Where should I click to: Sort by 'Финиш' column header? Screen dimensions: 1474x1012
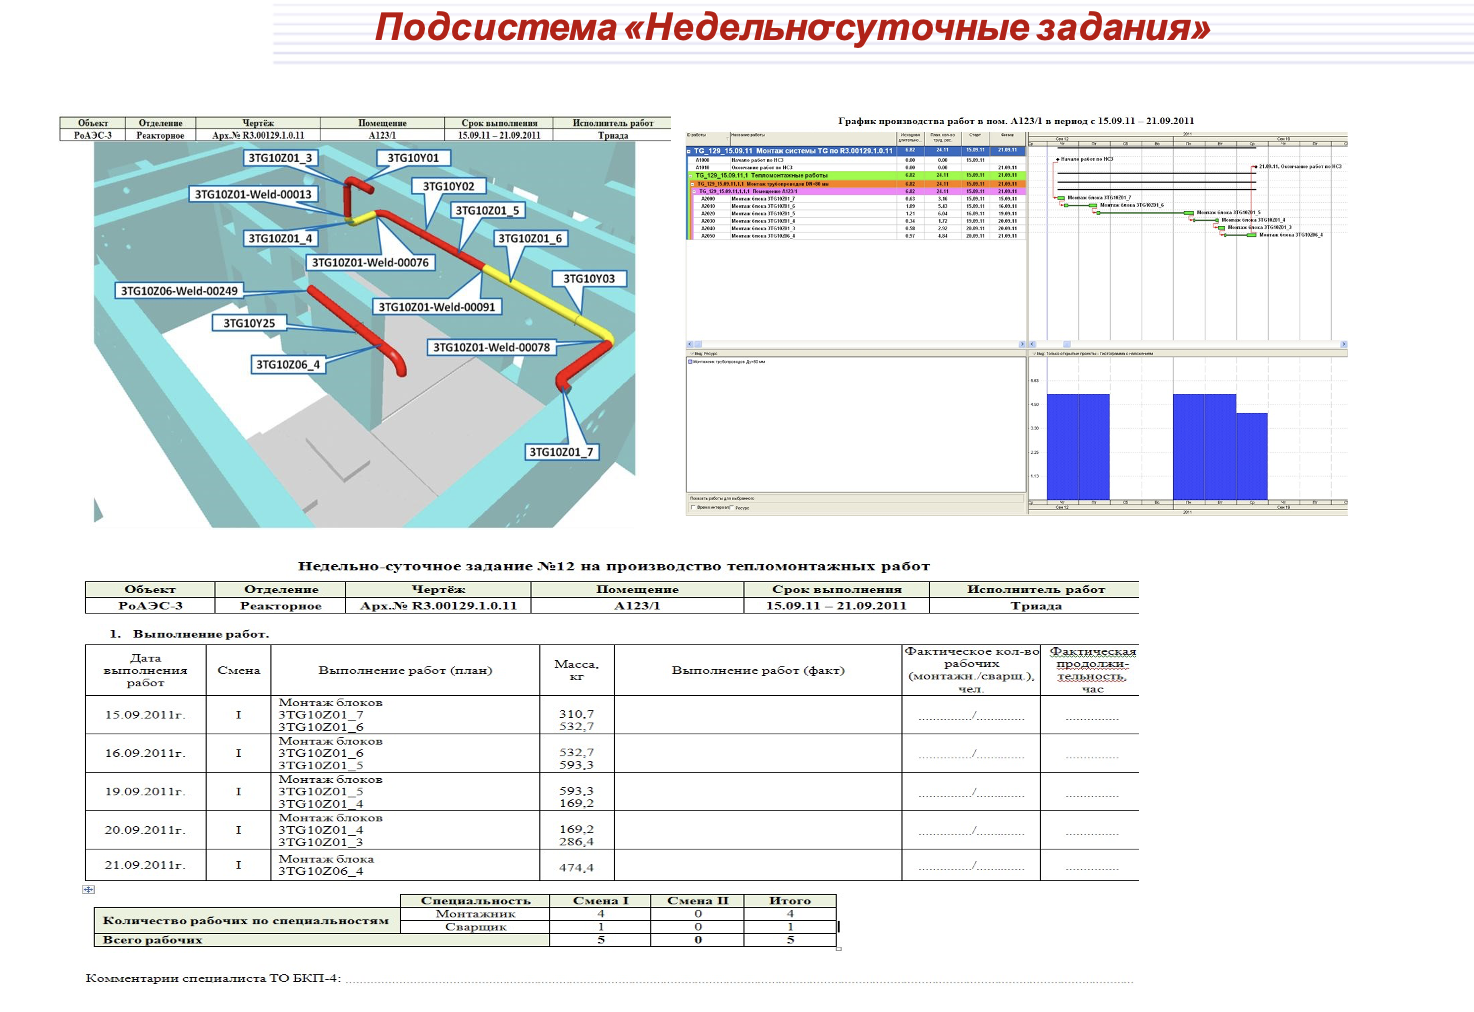point(1007,139)
